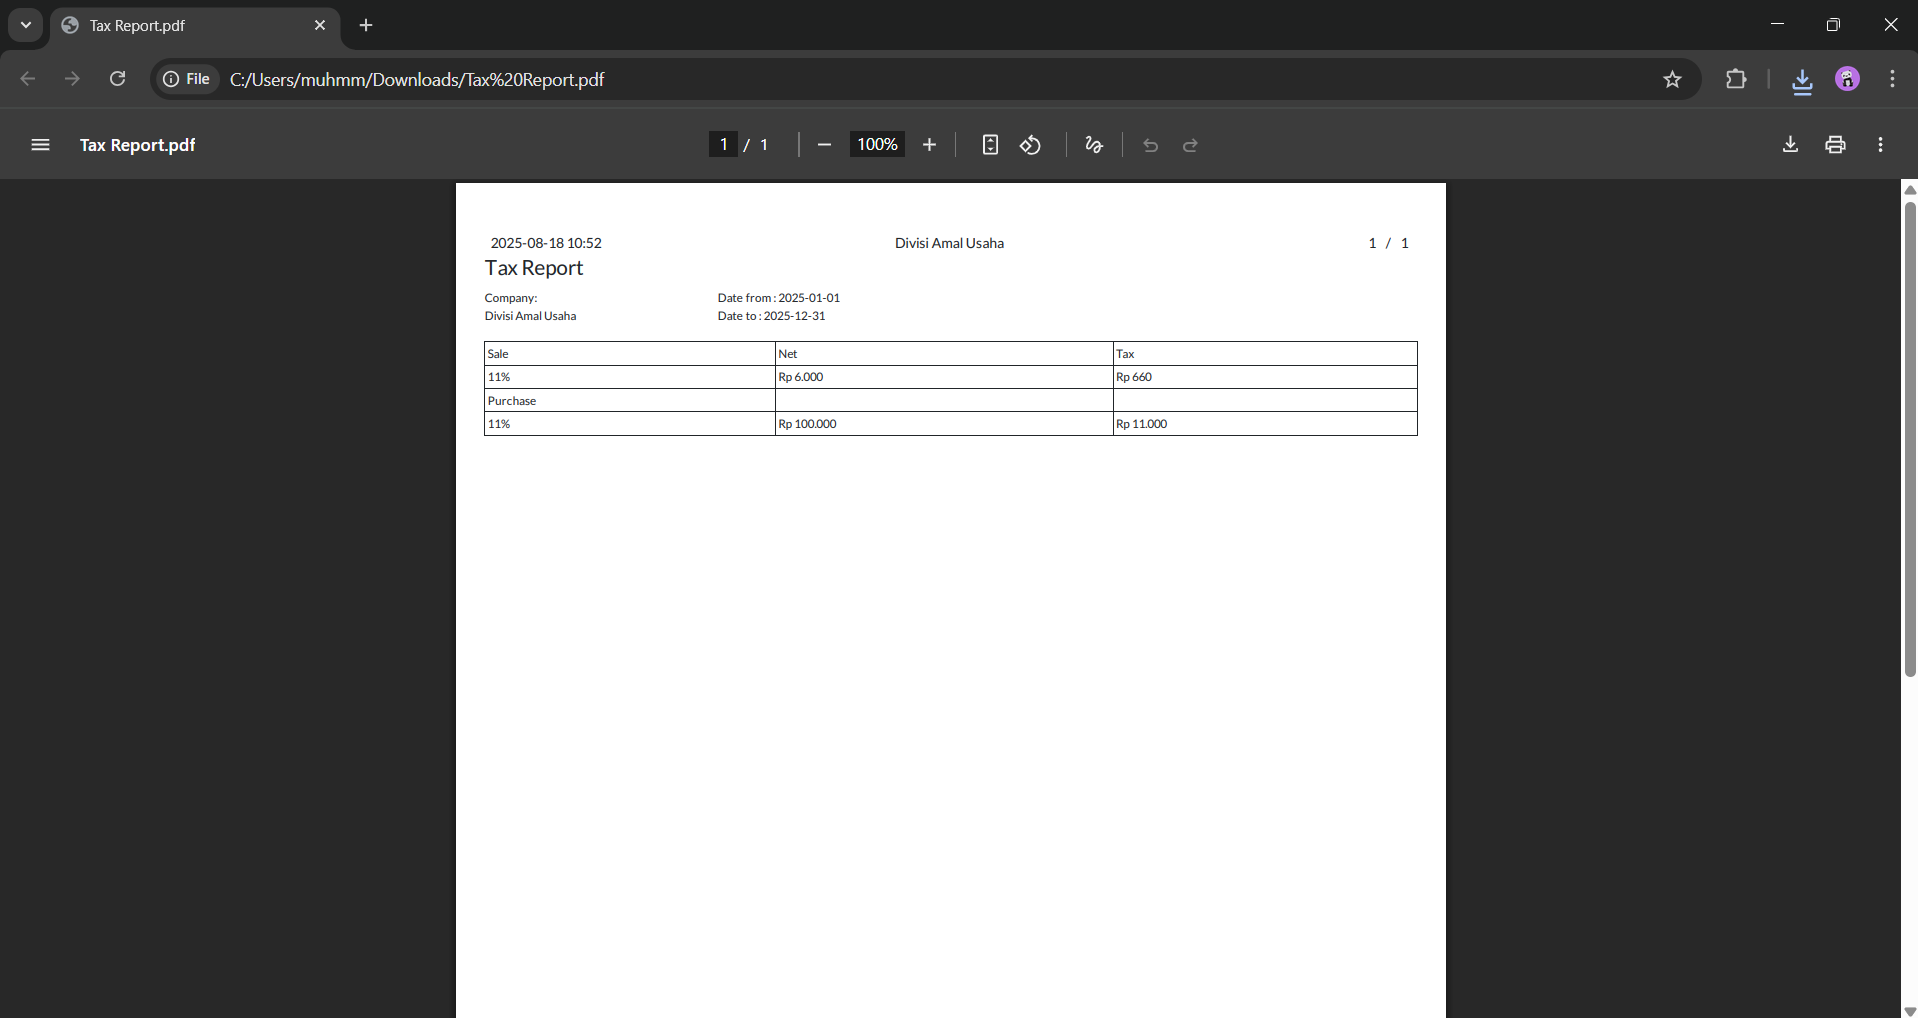This screenshot has width=1918, height=1018.
Task: Select the Tax Report.pdf tab
Action: tap(180, 26)
